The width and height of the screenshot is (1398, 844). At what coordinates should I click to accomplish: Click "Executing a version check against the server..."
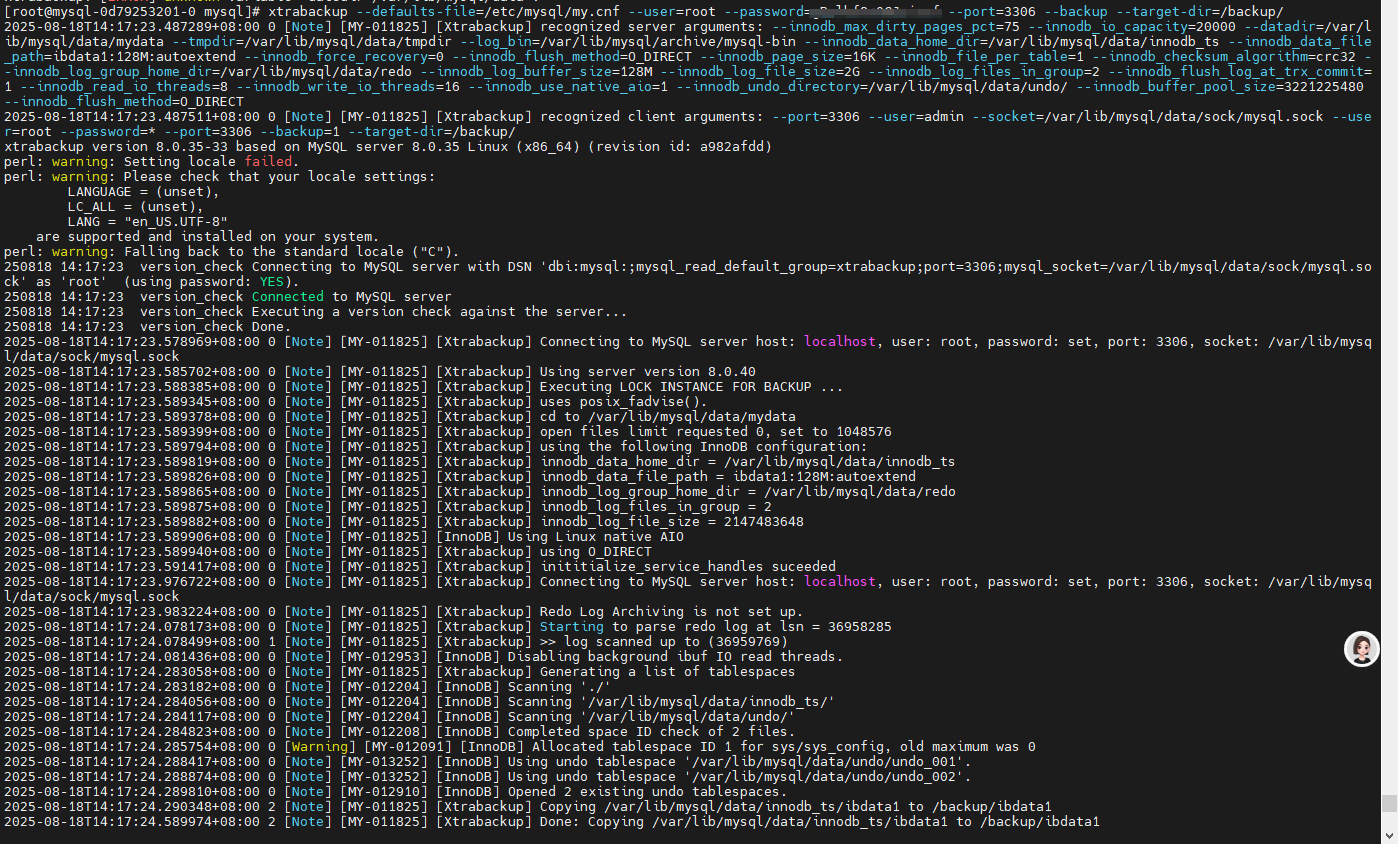pos(440,312)
